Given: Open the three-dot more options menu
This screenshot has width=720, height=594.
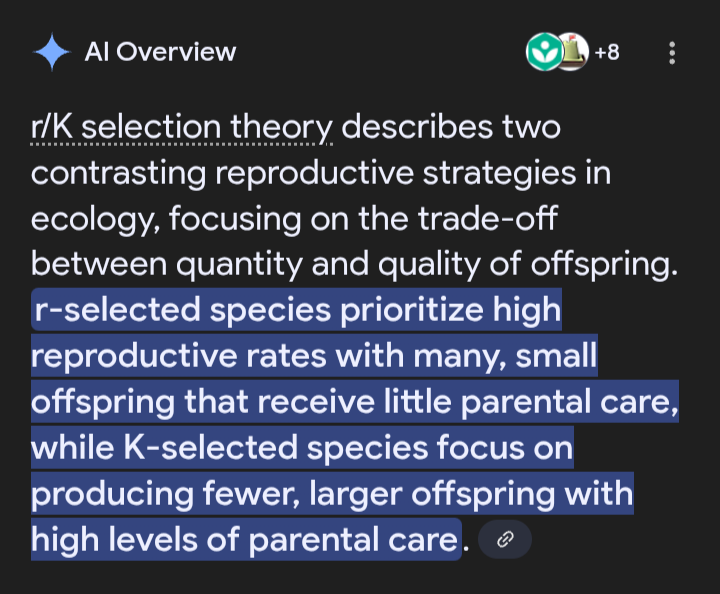Looking at the screenshot, I should pos(672,53).
